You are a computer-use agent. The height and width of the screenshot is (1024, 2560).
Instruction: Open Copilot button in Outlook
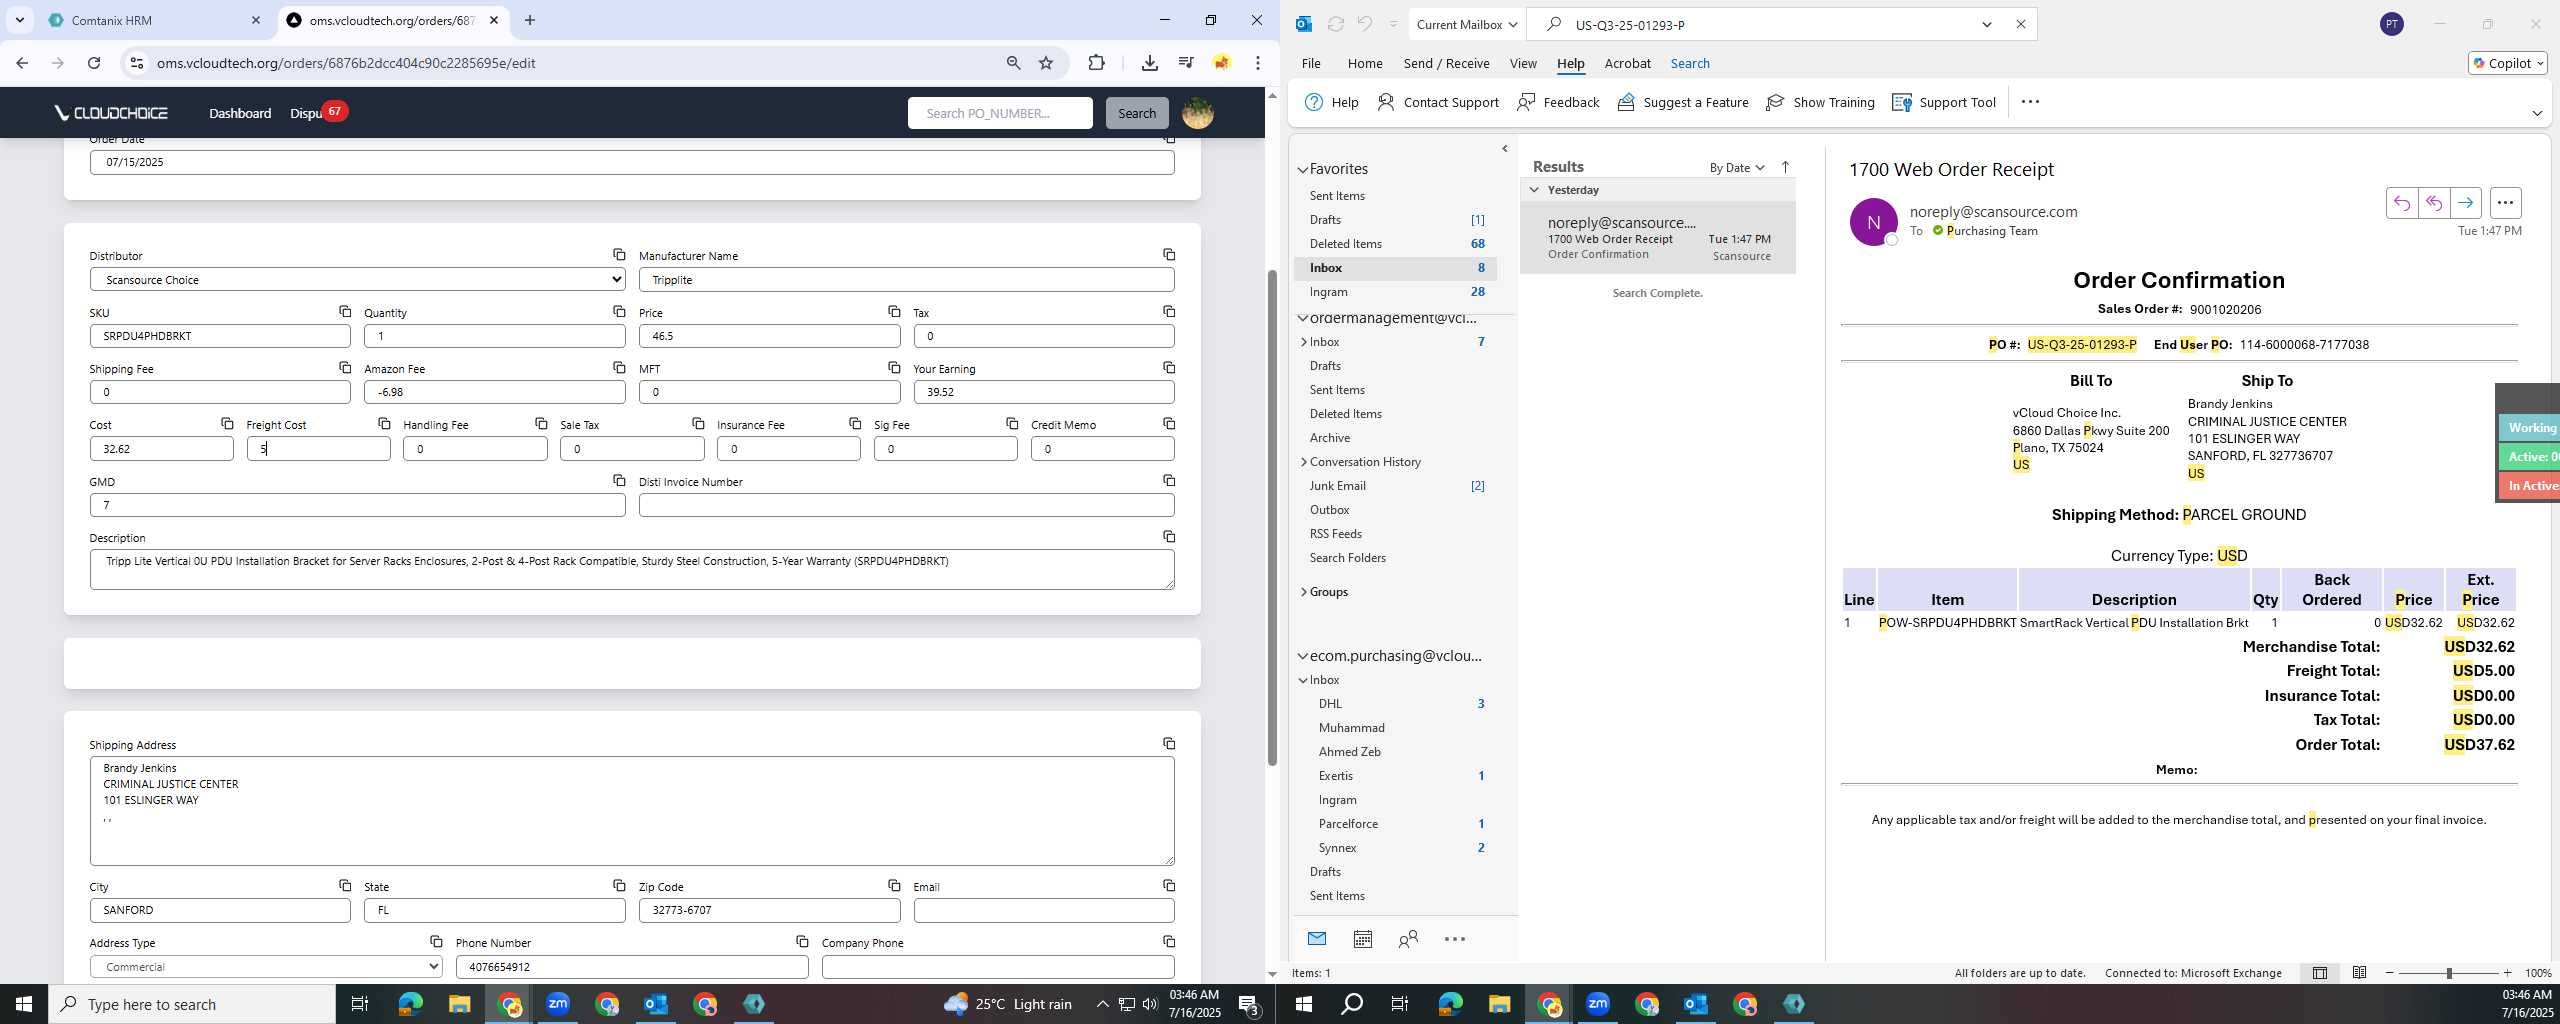[x=2507, y=63]
